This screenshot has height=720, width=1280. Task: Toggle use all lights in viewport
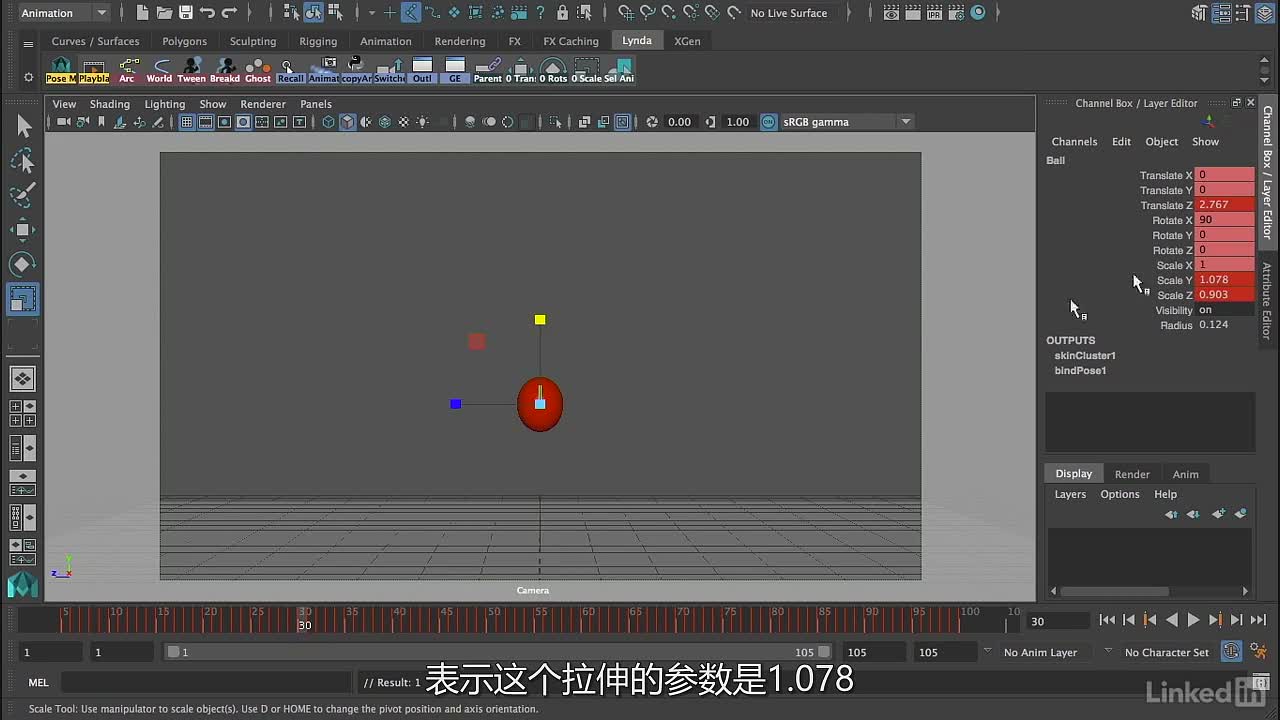point(422,122)
